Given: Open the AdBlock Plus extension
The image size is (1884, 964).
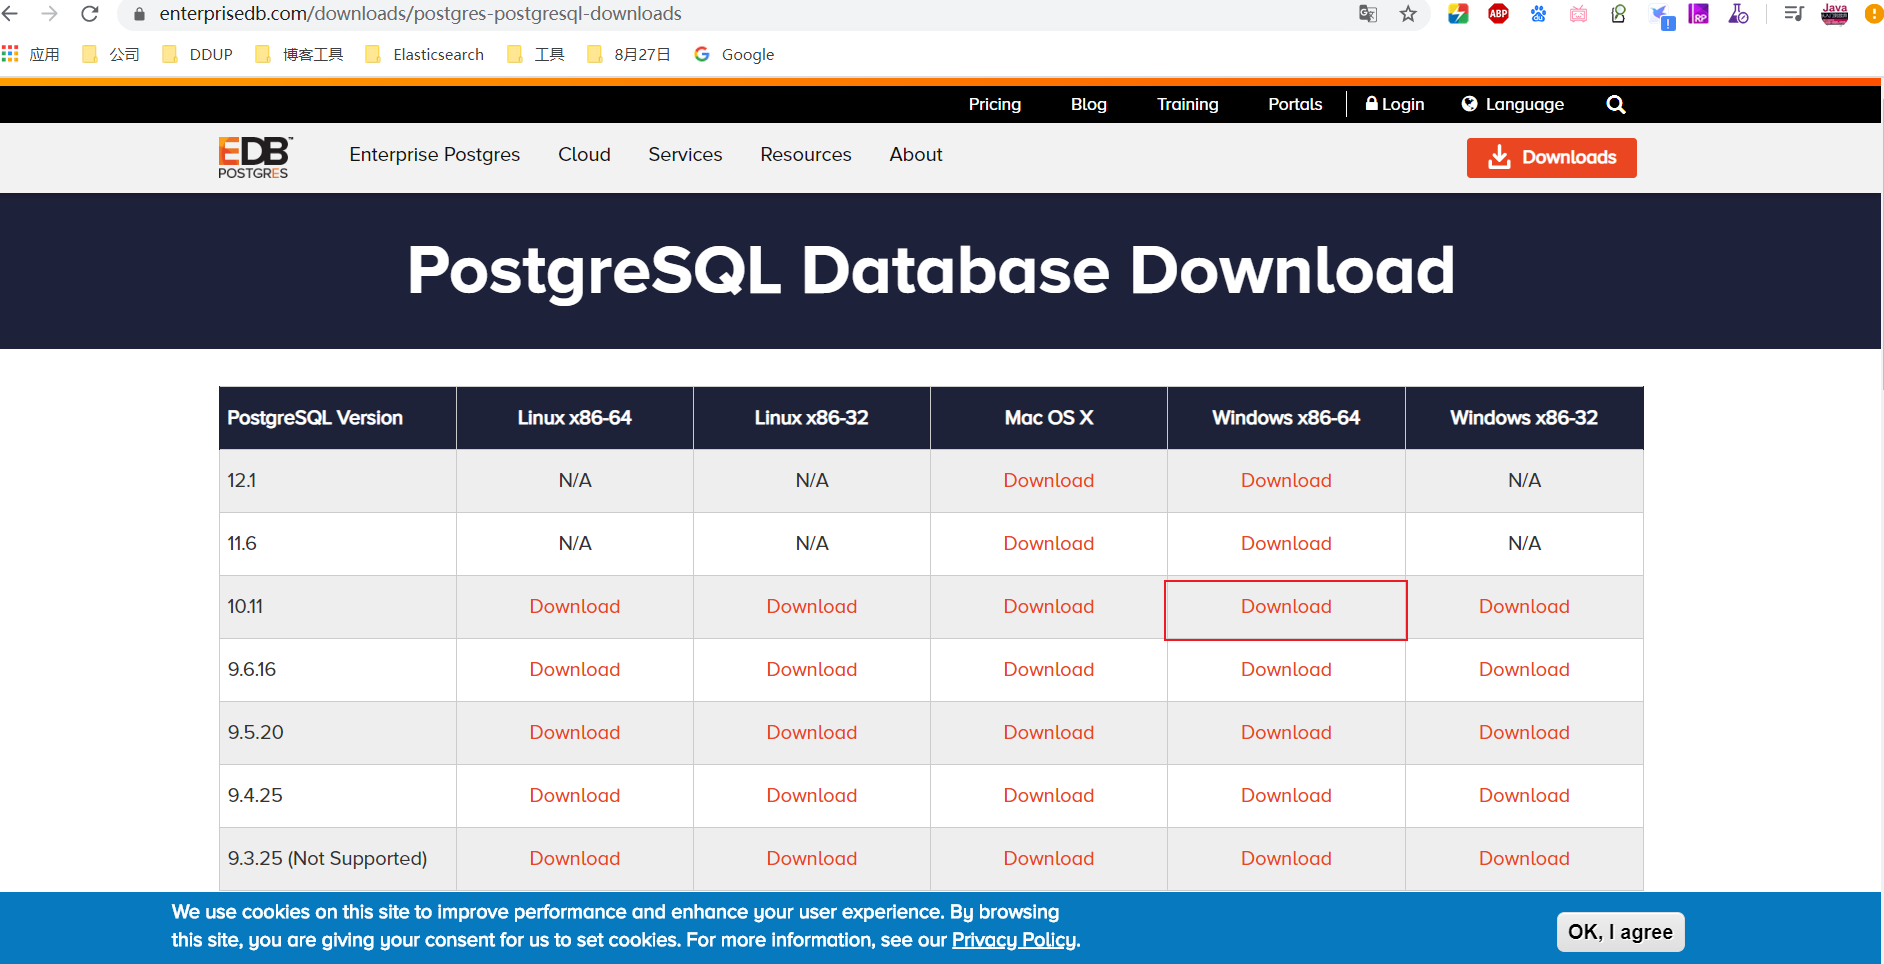Looking at the screenshot, I should coord(1498,14).
